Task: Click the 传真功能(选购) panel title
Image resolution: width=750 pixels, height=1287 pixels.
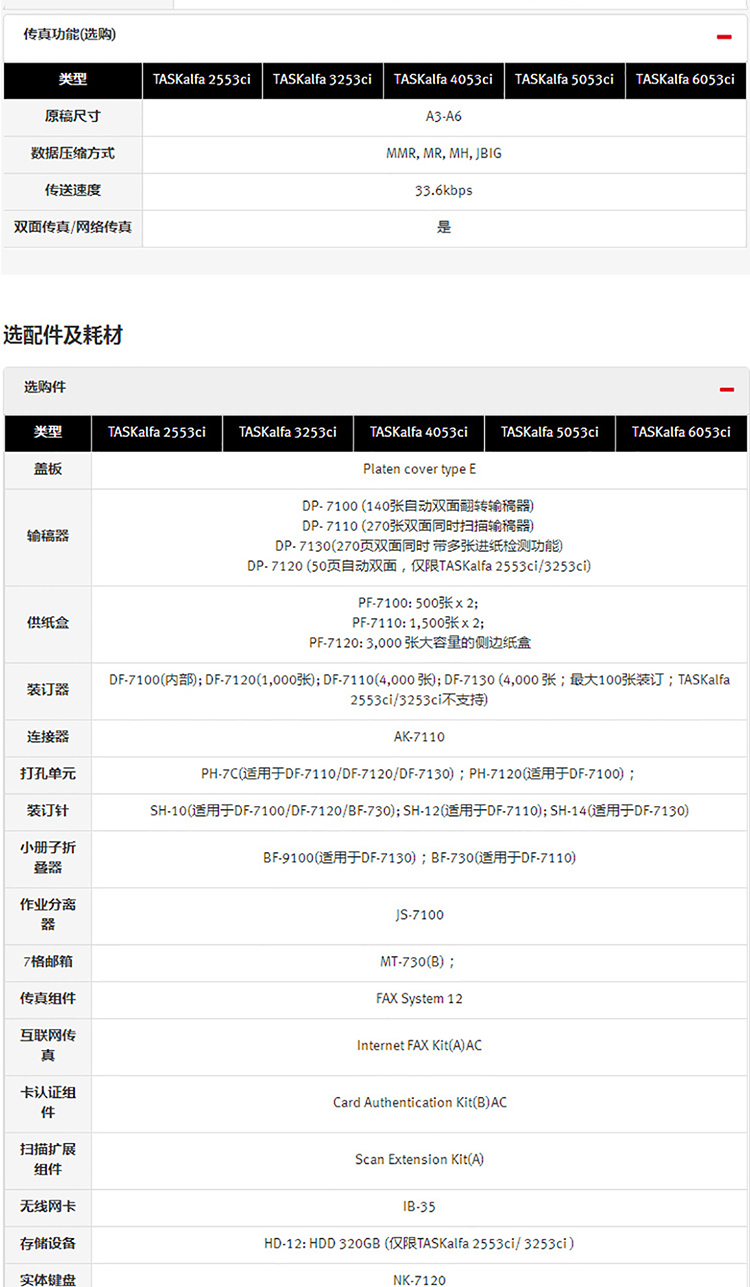Action: point(70,35)
